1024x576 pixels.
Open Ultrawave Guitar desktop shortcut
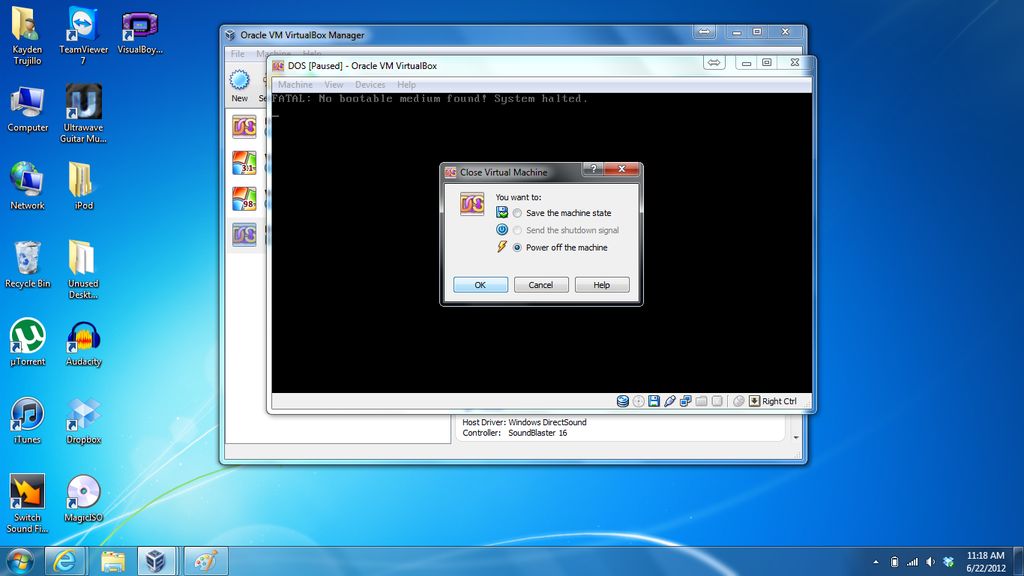pos(83,114)
